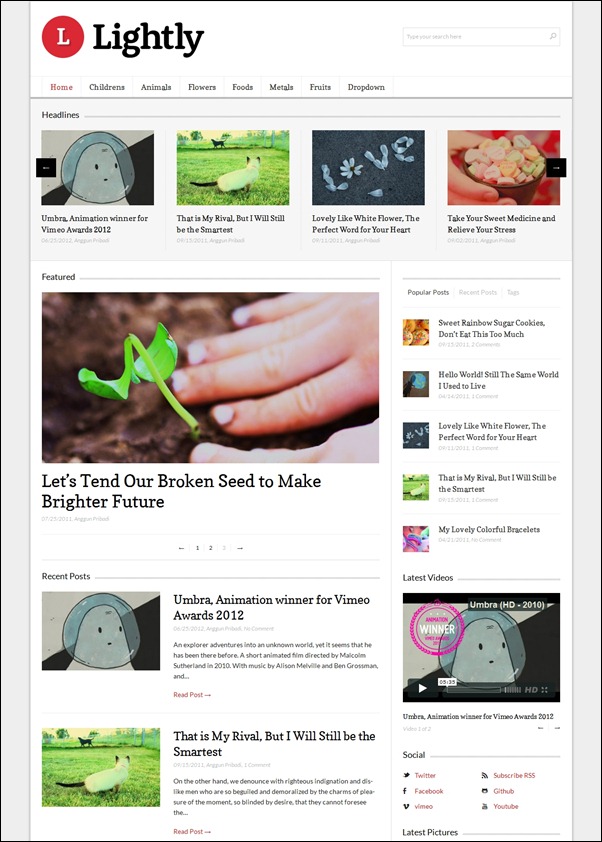Click the headlines carousel right arrow
The width and height of the screenshot is (602, 842).
(x=556, y=168)
